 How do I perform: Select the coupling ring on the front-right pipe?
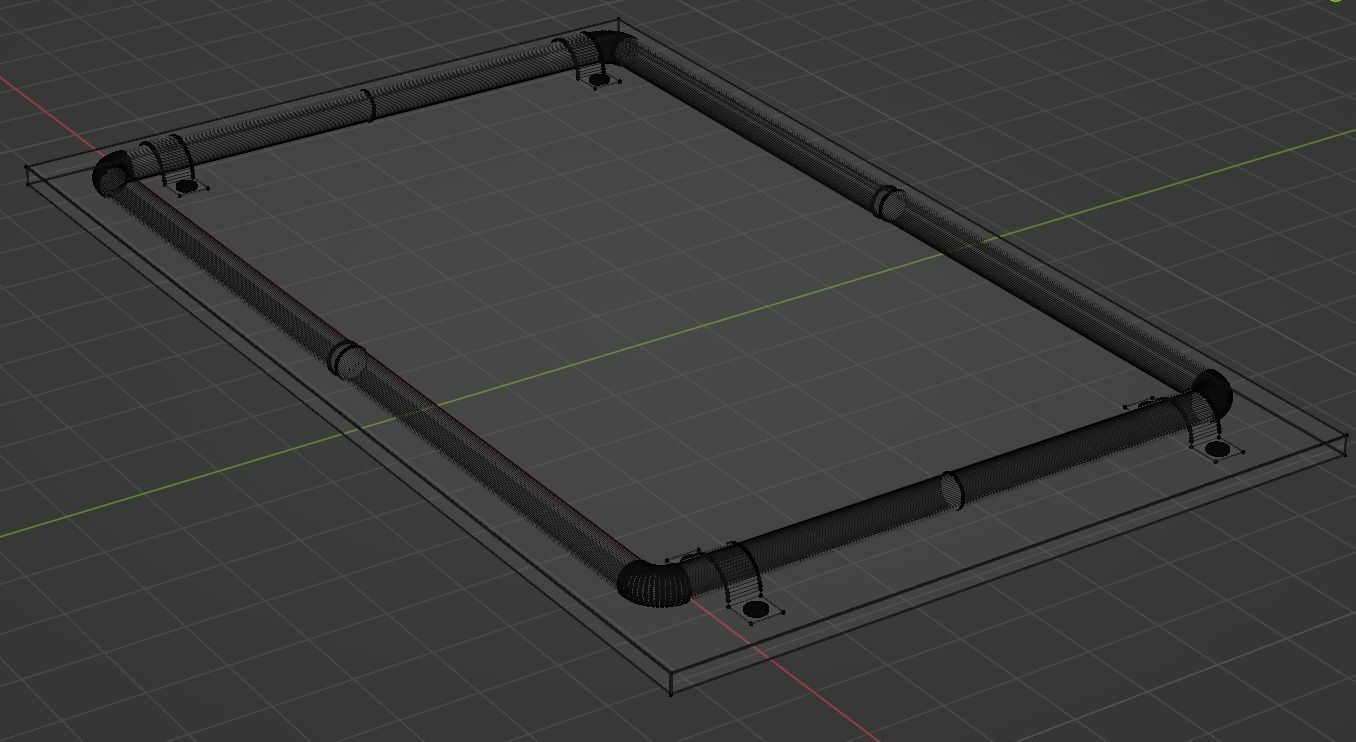[x=951, y=490]
